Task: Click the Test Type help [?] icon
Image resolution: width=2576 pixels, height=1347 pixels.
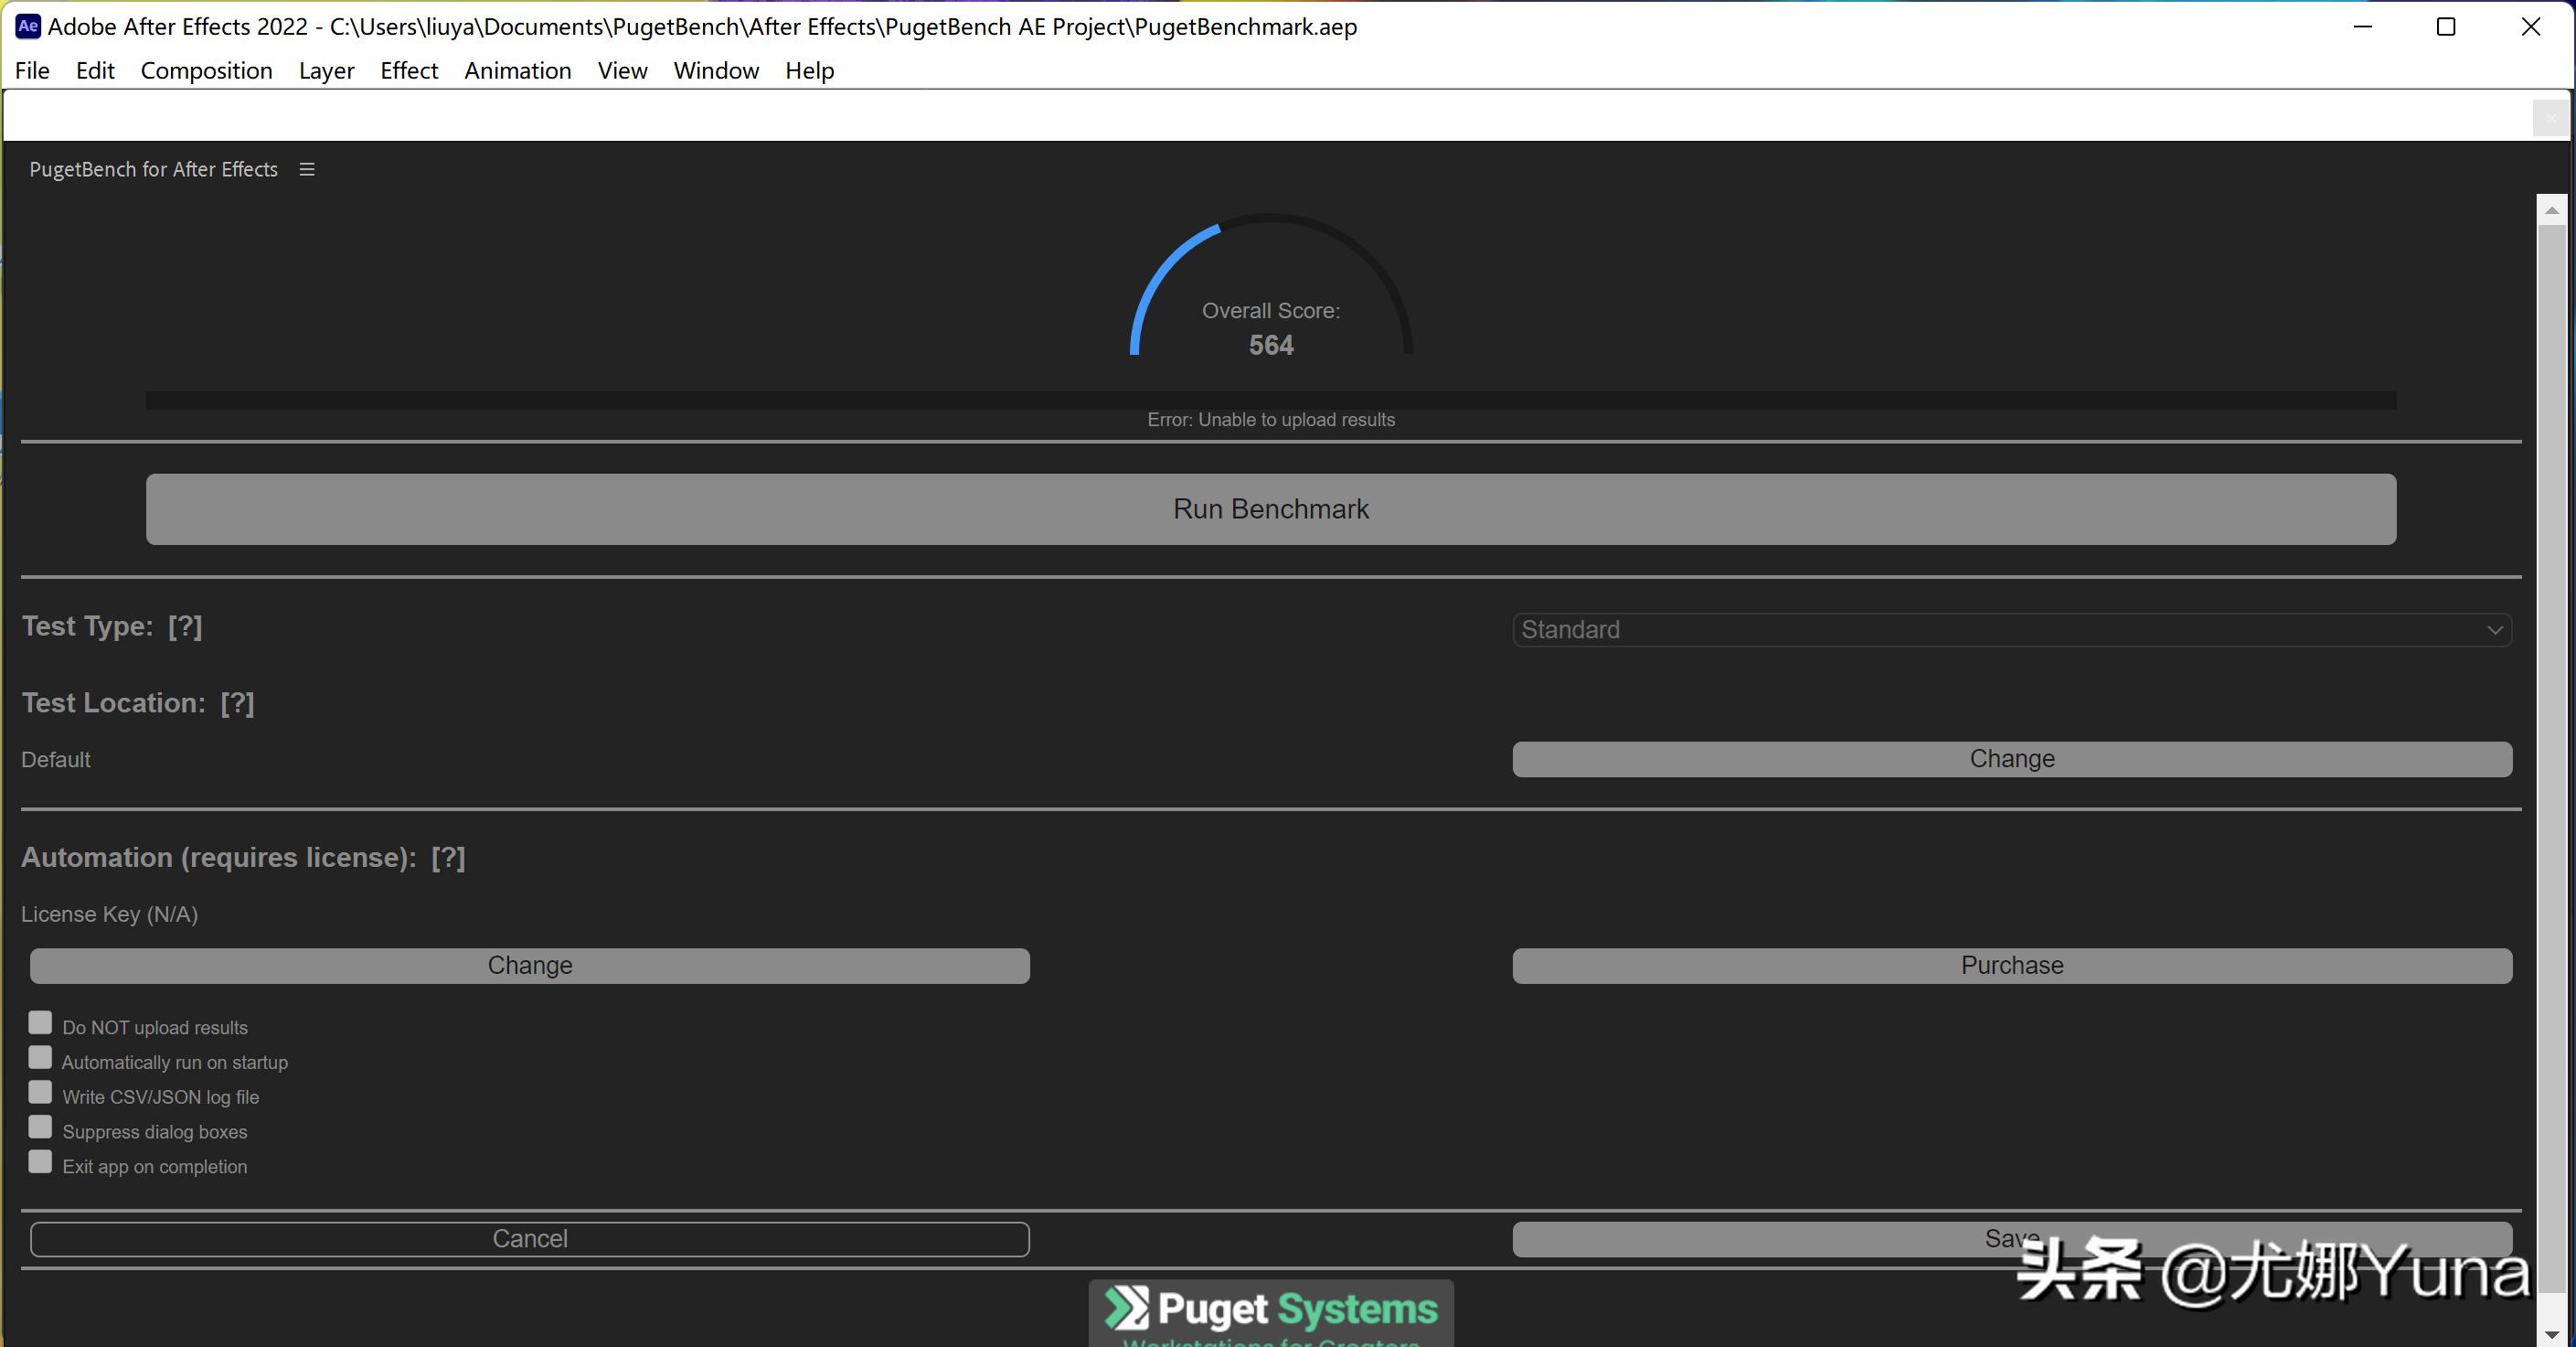Action: (185, 626)
